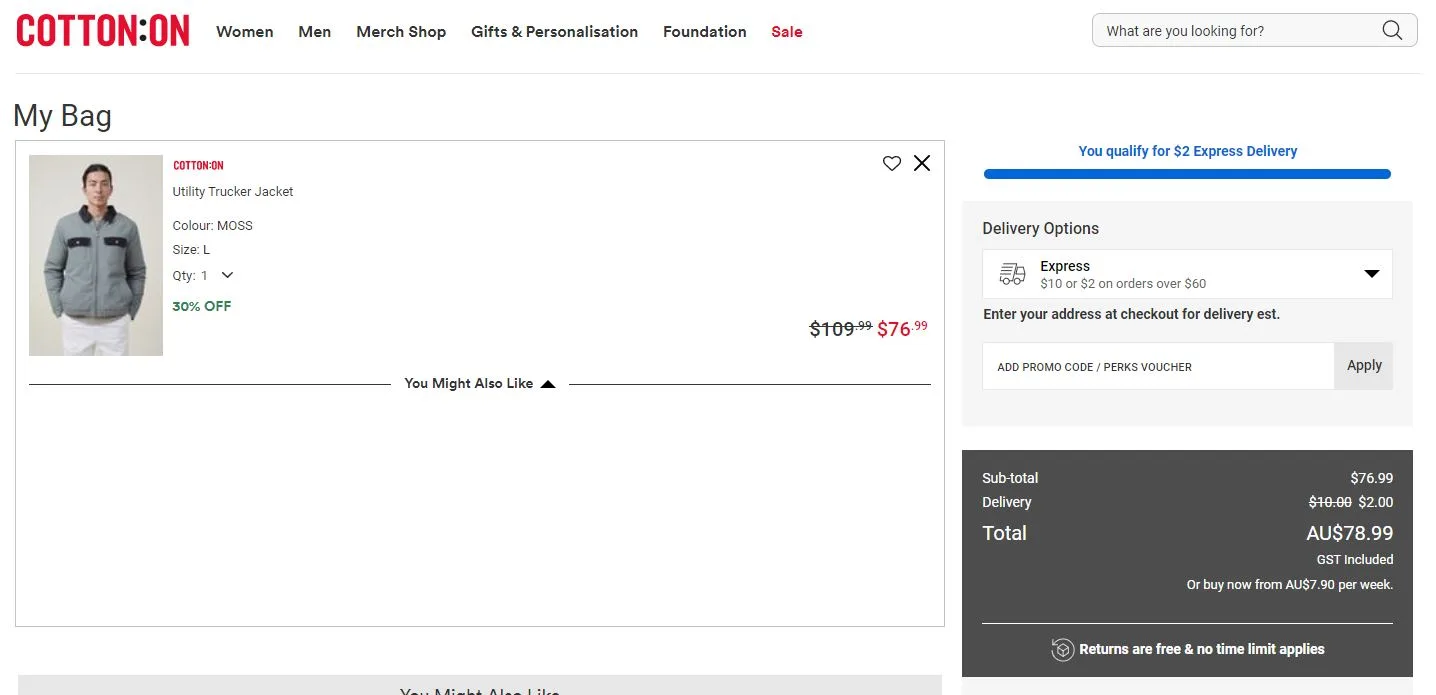Open the Women menu
This screenshot has height=695, width=1436.
(x=245, y=32)
